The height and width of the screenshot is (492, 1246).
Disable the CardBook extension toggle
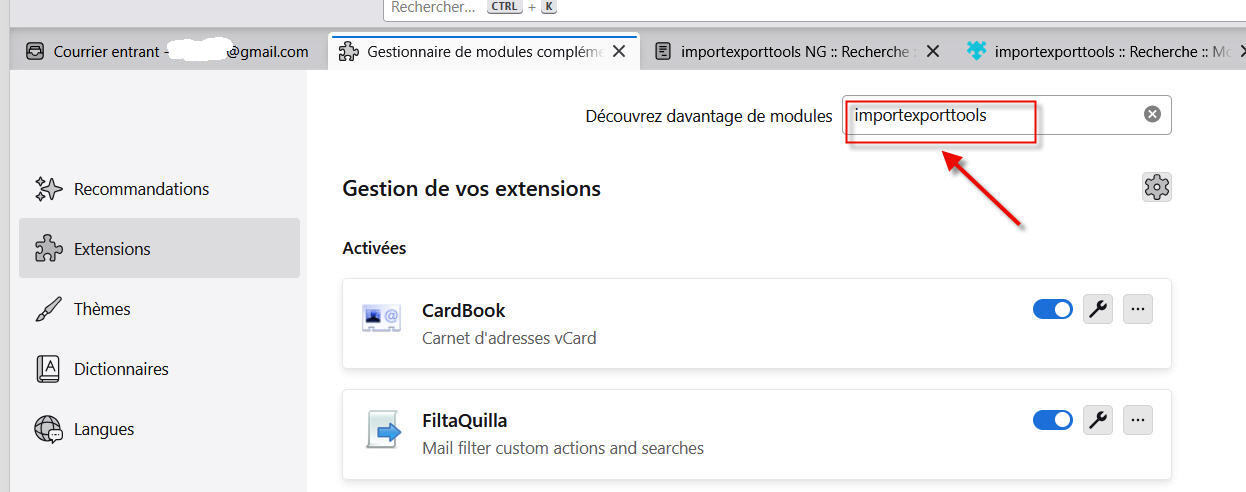pyautogui.click(x=1052, y=310)
